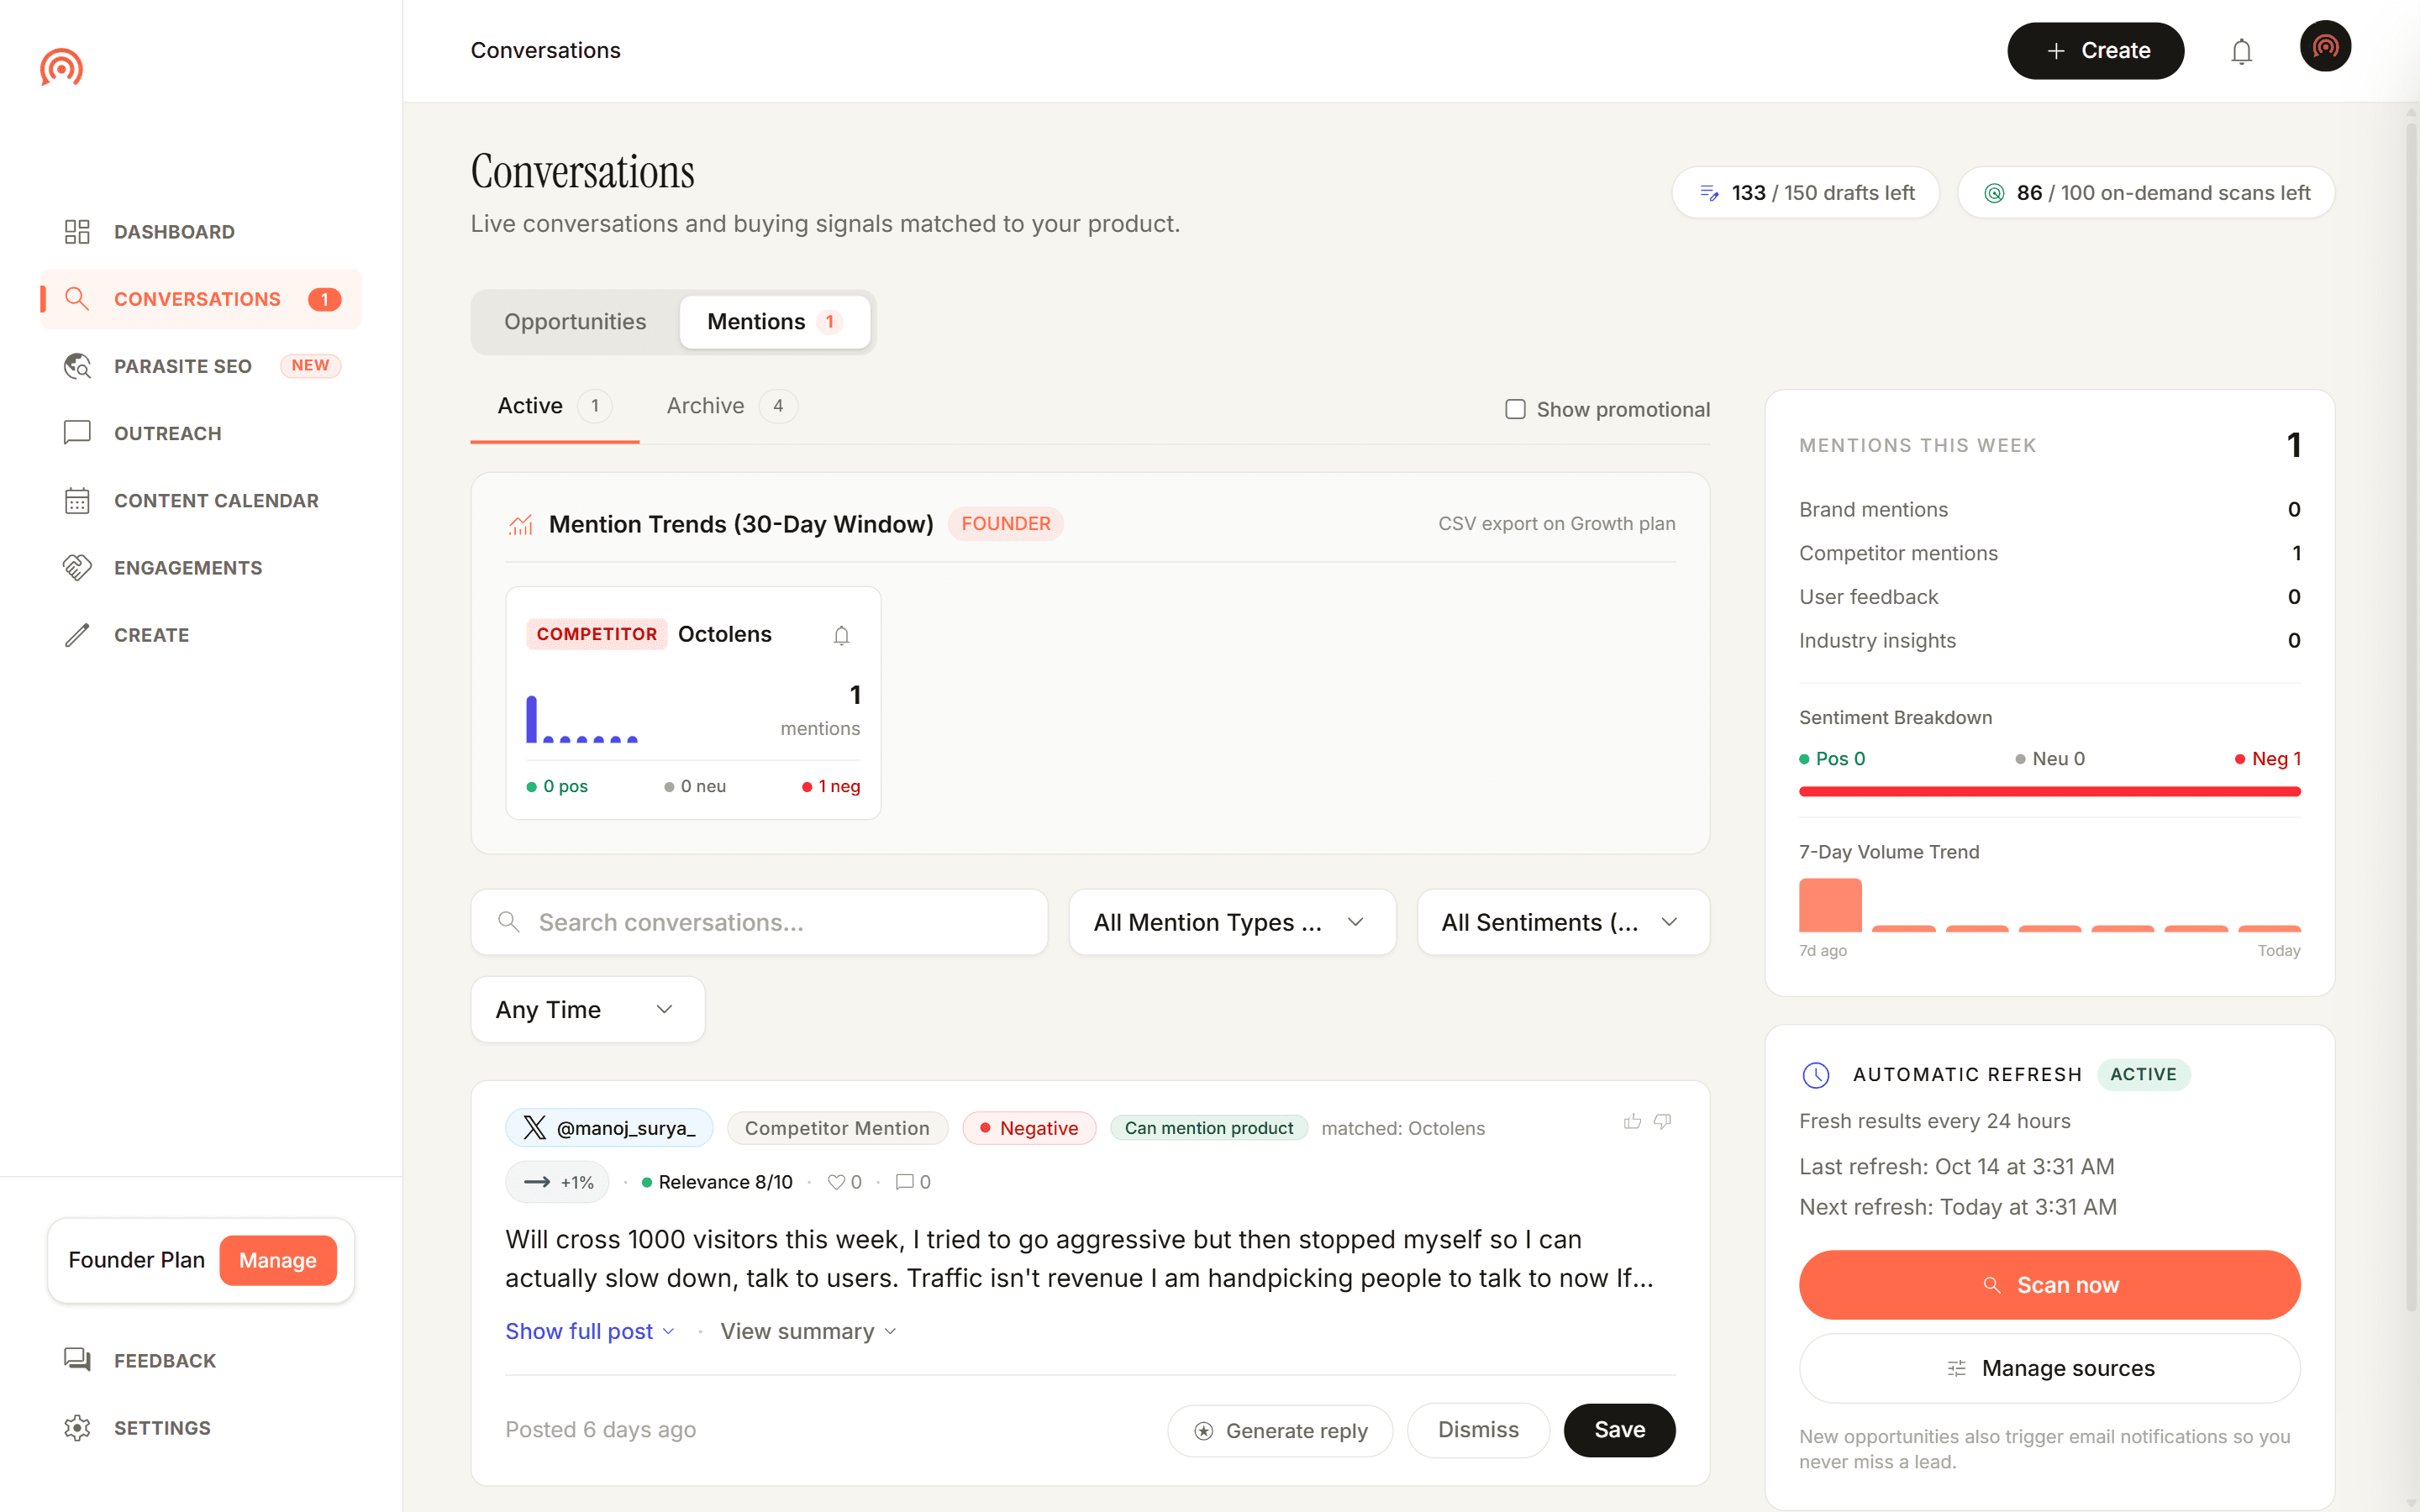
Task: Open Manage sources
Action: pos(2049,1368)
